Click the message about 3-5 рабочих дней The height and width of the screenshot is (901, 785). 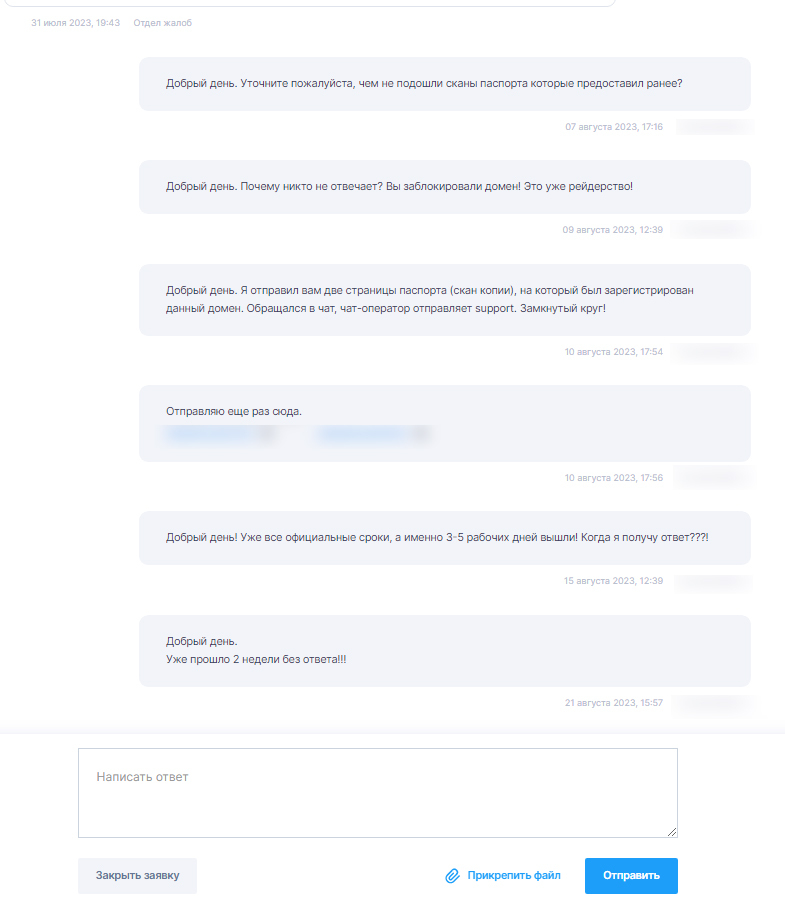[445, 538]
